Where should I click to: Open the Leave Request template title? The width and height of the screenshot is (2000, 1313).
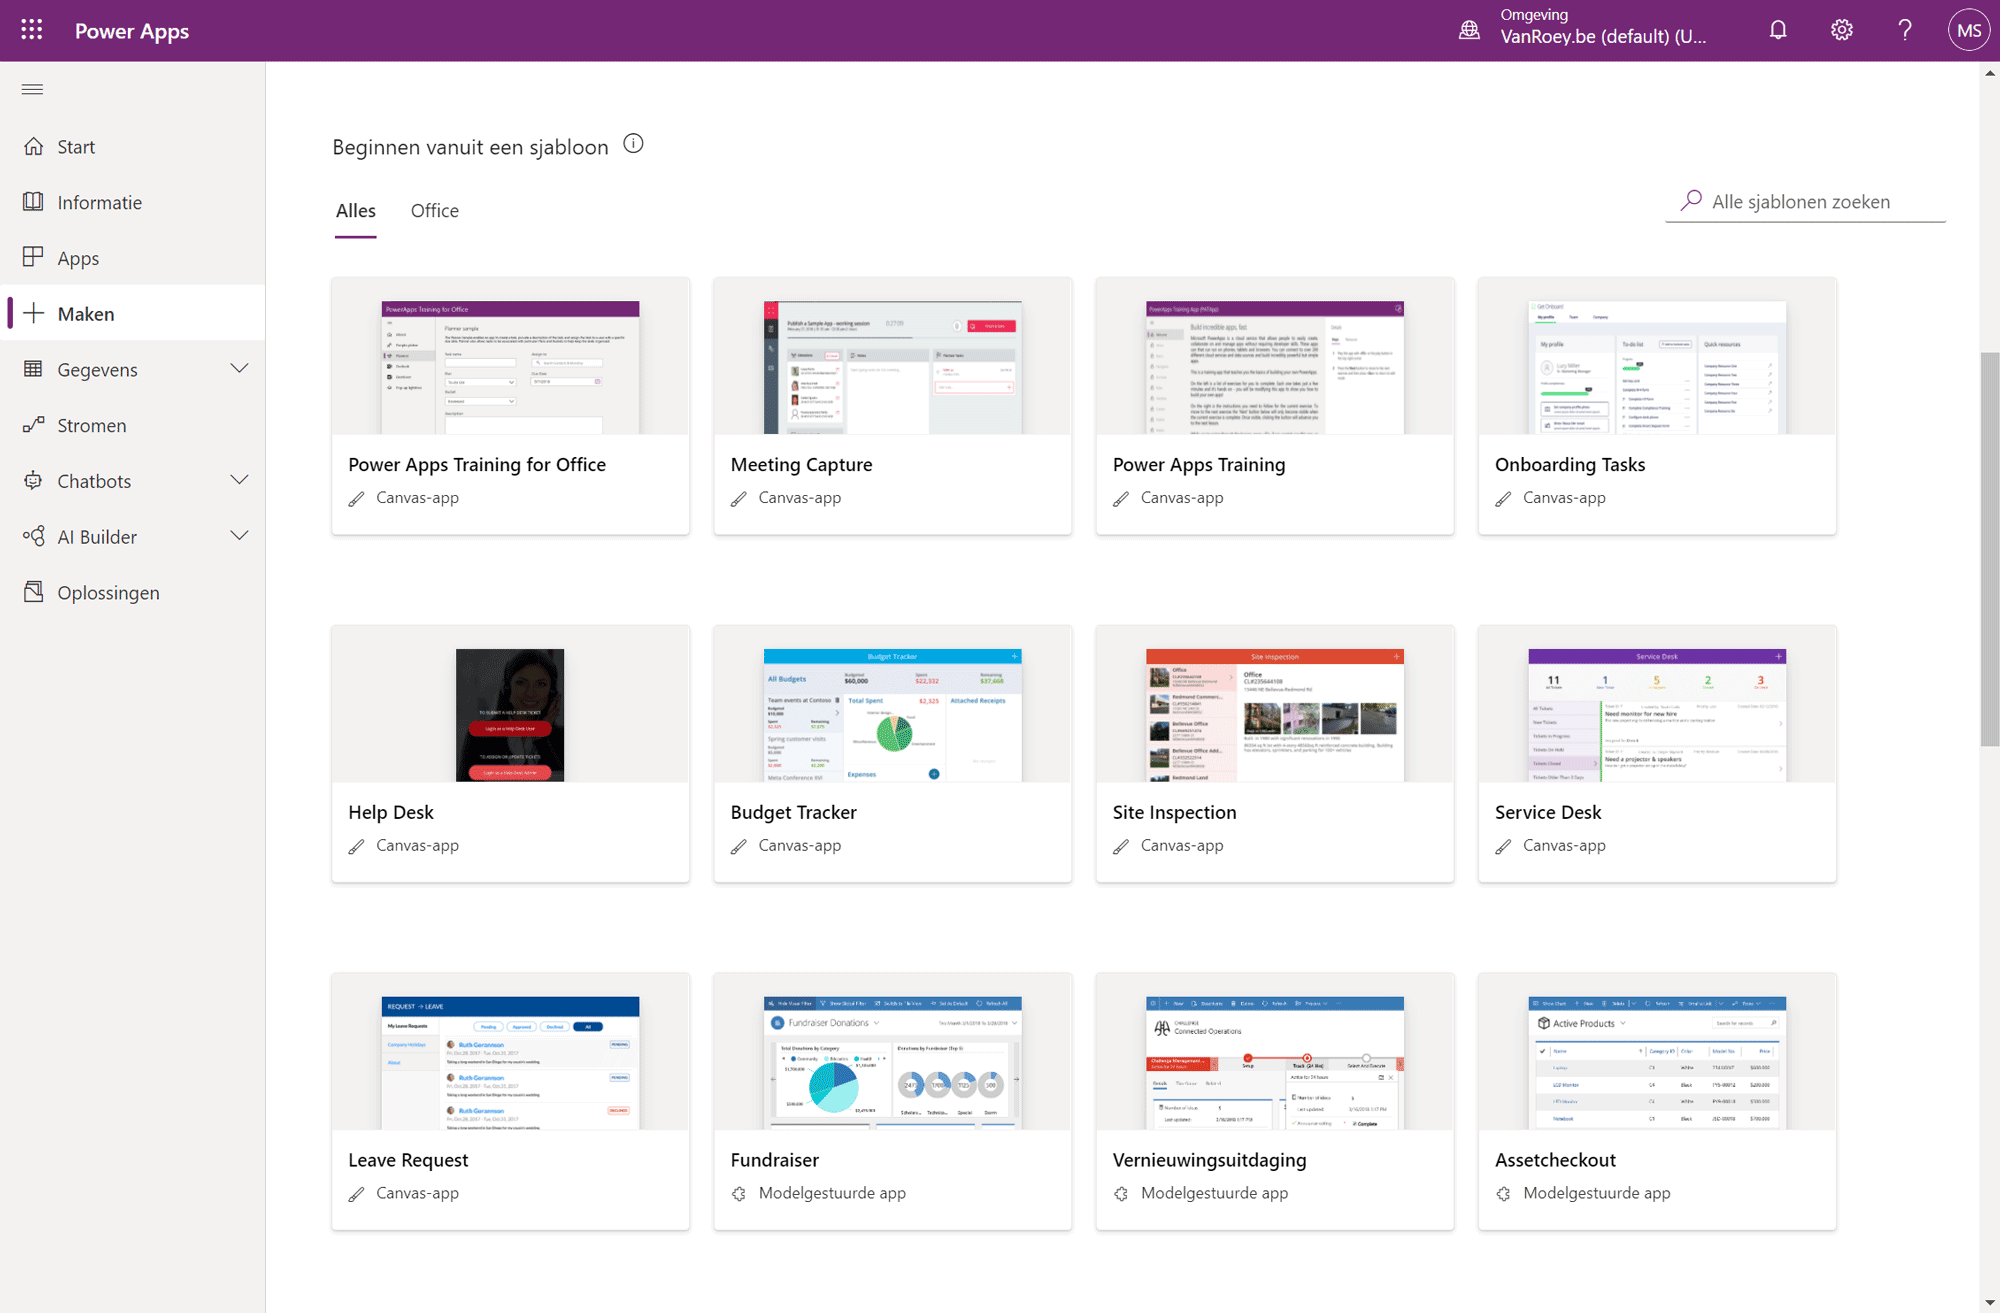coord(408,1160)
